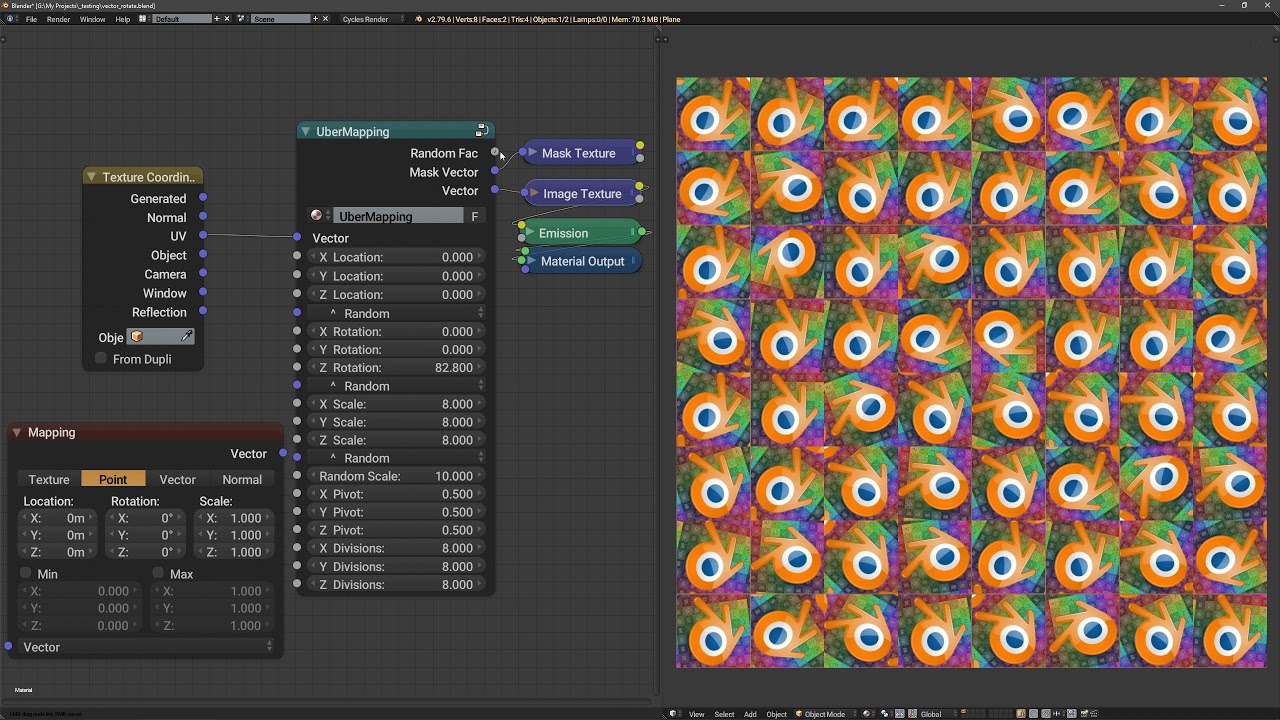The image size is (1280, 720).
Task: Click the eyedropper in the Object field
Action: coord(187,337)
